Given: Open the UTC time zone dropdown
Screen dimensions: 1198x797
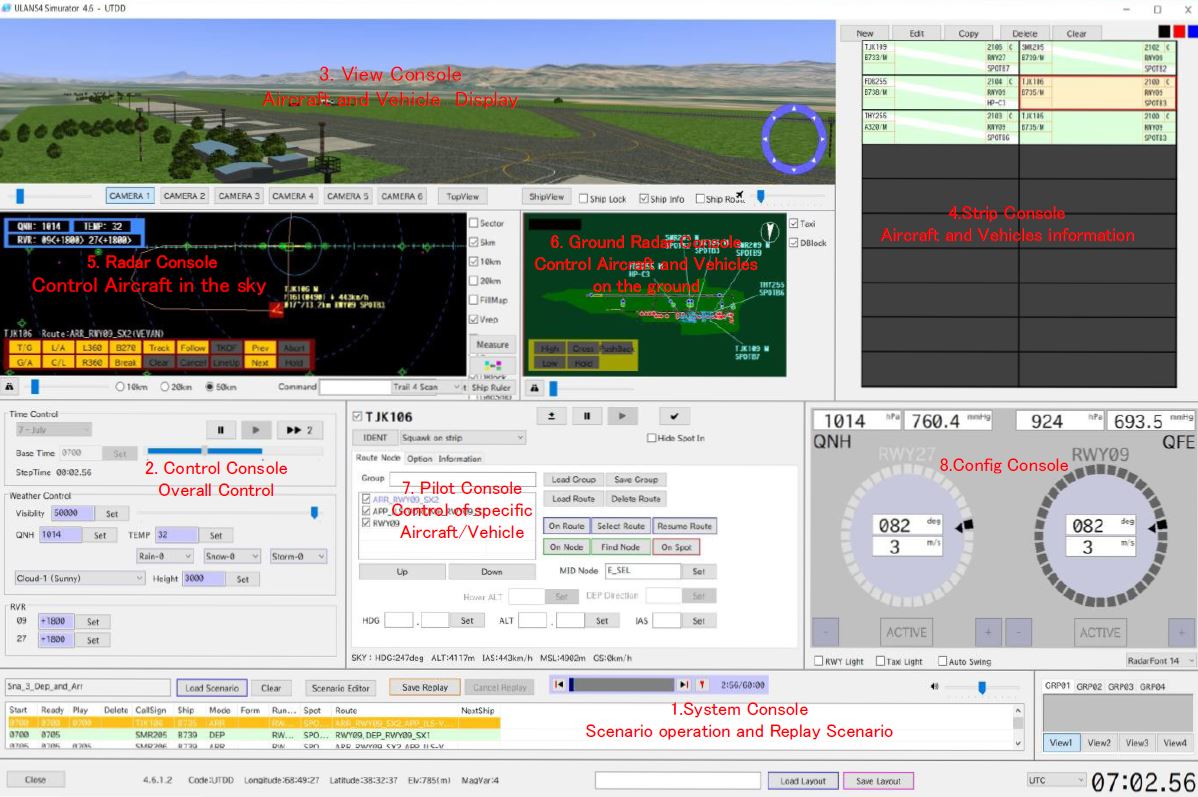Looking at the screenshot, I should click(1056, 780).
